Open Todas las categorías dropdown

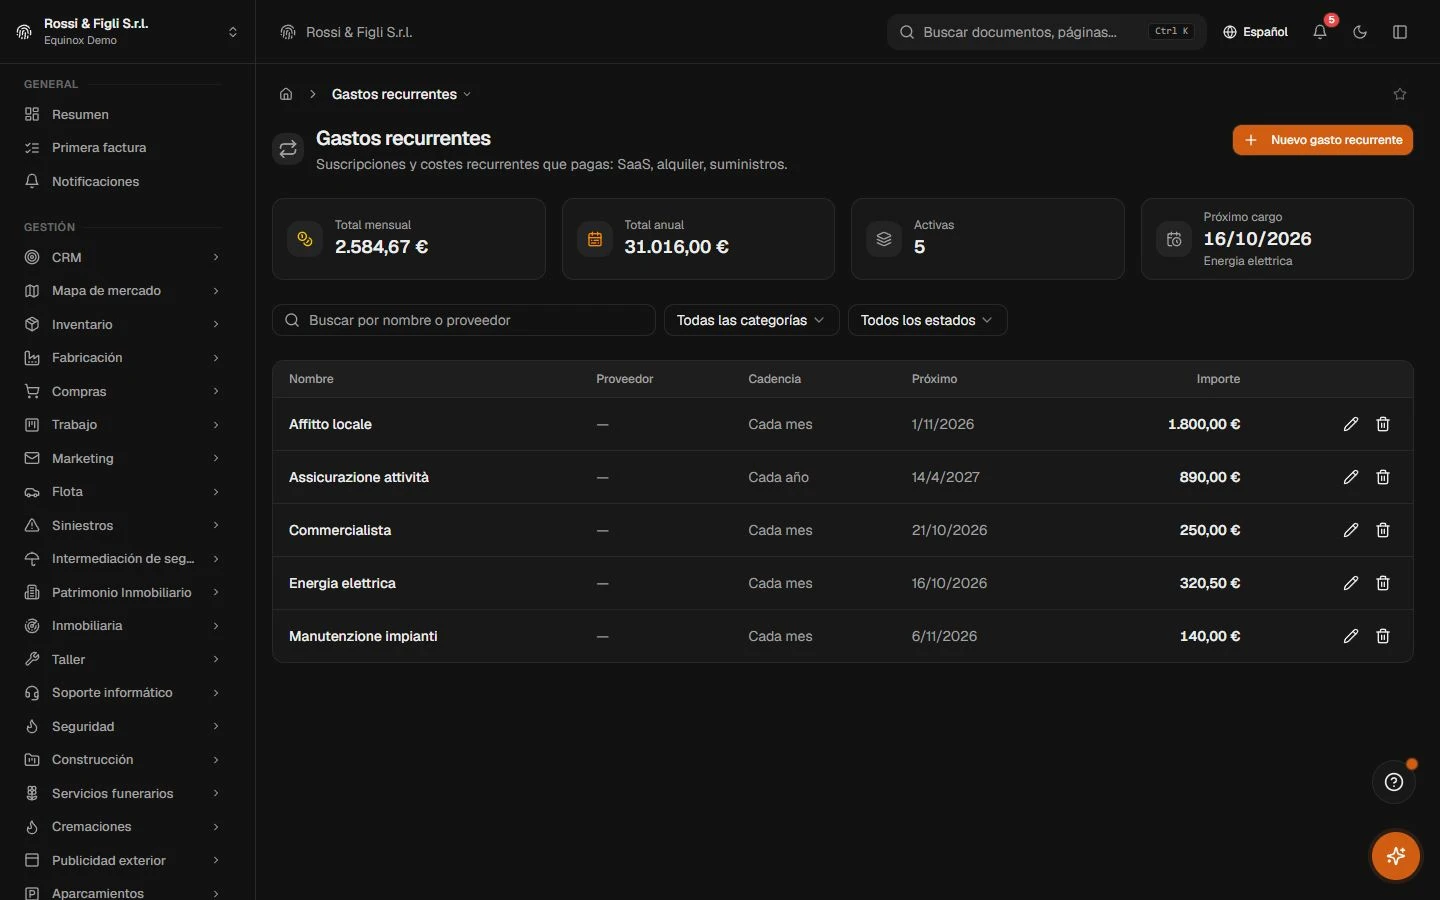click(x=751, y=320)
